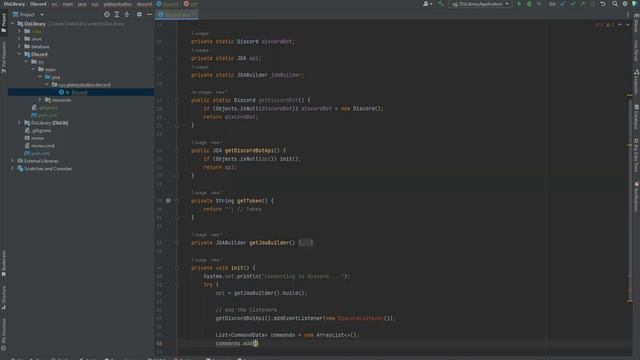Click DisLibrary breadcrumb in navigation bar

pos(14,4)
